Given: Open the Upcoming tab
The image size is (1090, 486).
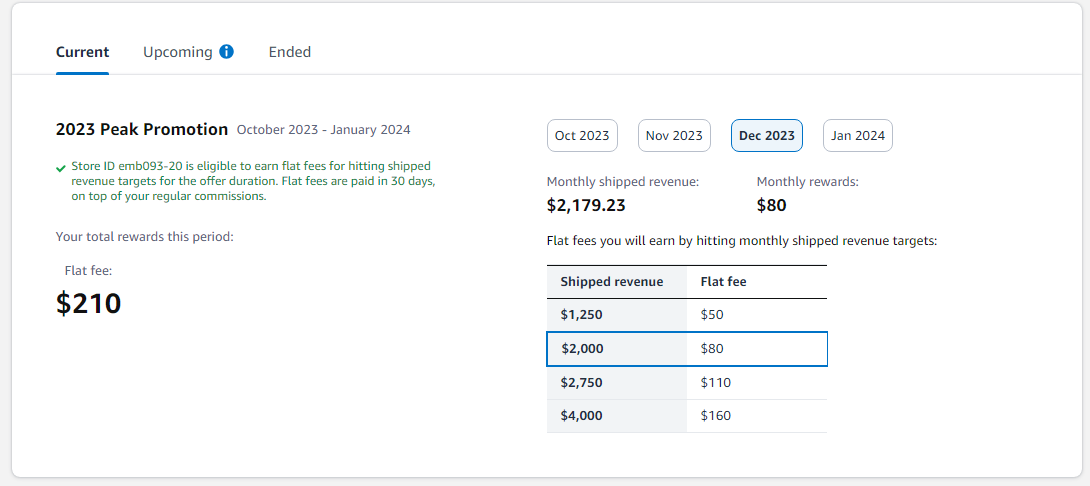Looking at the screenshot, I should (177, 51).
